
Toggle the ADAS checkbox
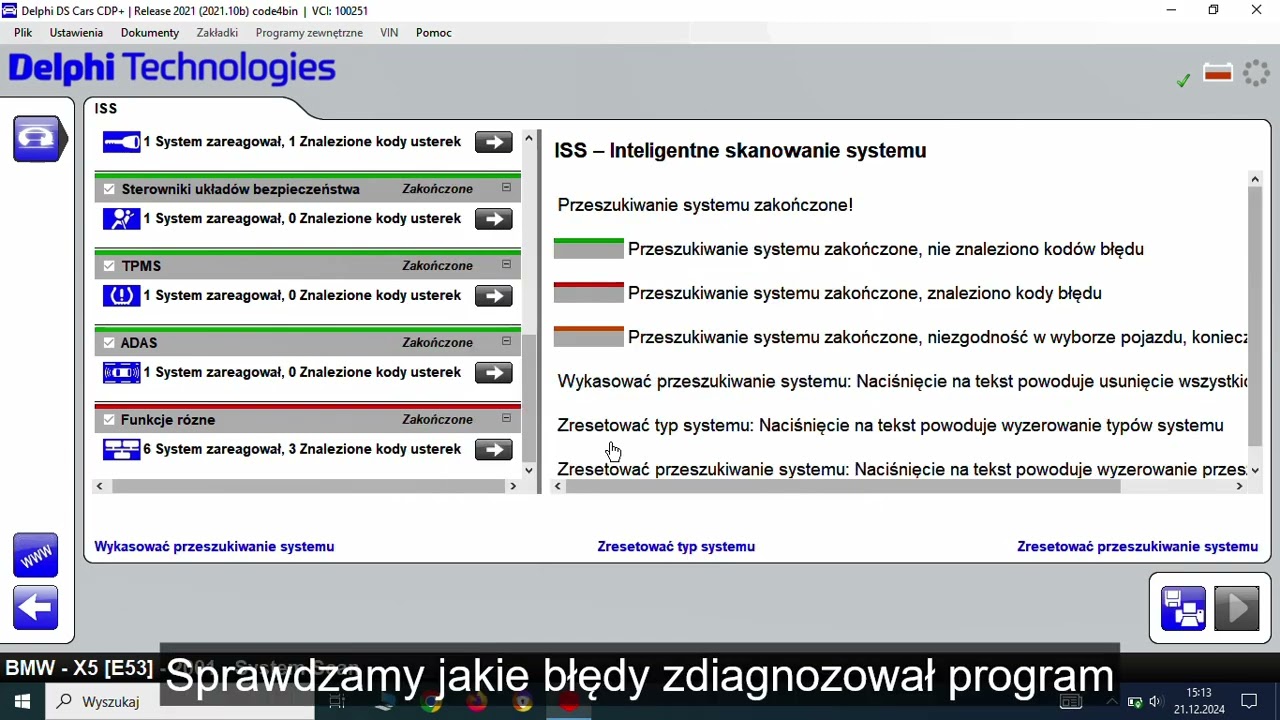(109, 343)
